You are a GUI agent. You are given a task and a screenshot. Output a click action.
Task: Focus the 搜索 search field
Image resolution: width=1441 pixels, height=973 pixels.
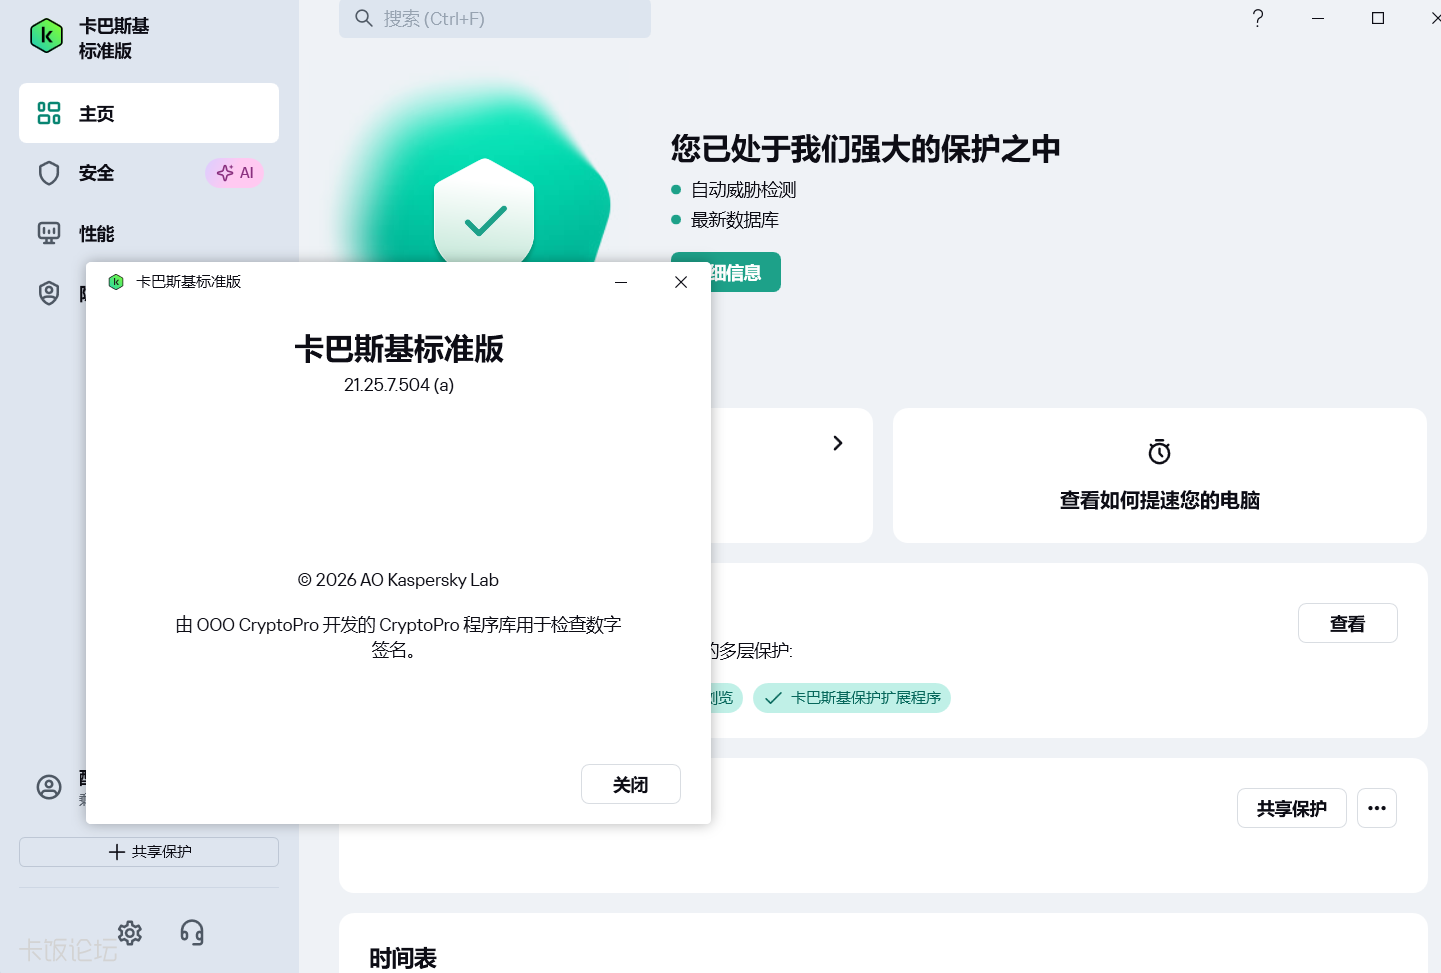(495, 19)
